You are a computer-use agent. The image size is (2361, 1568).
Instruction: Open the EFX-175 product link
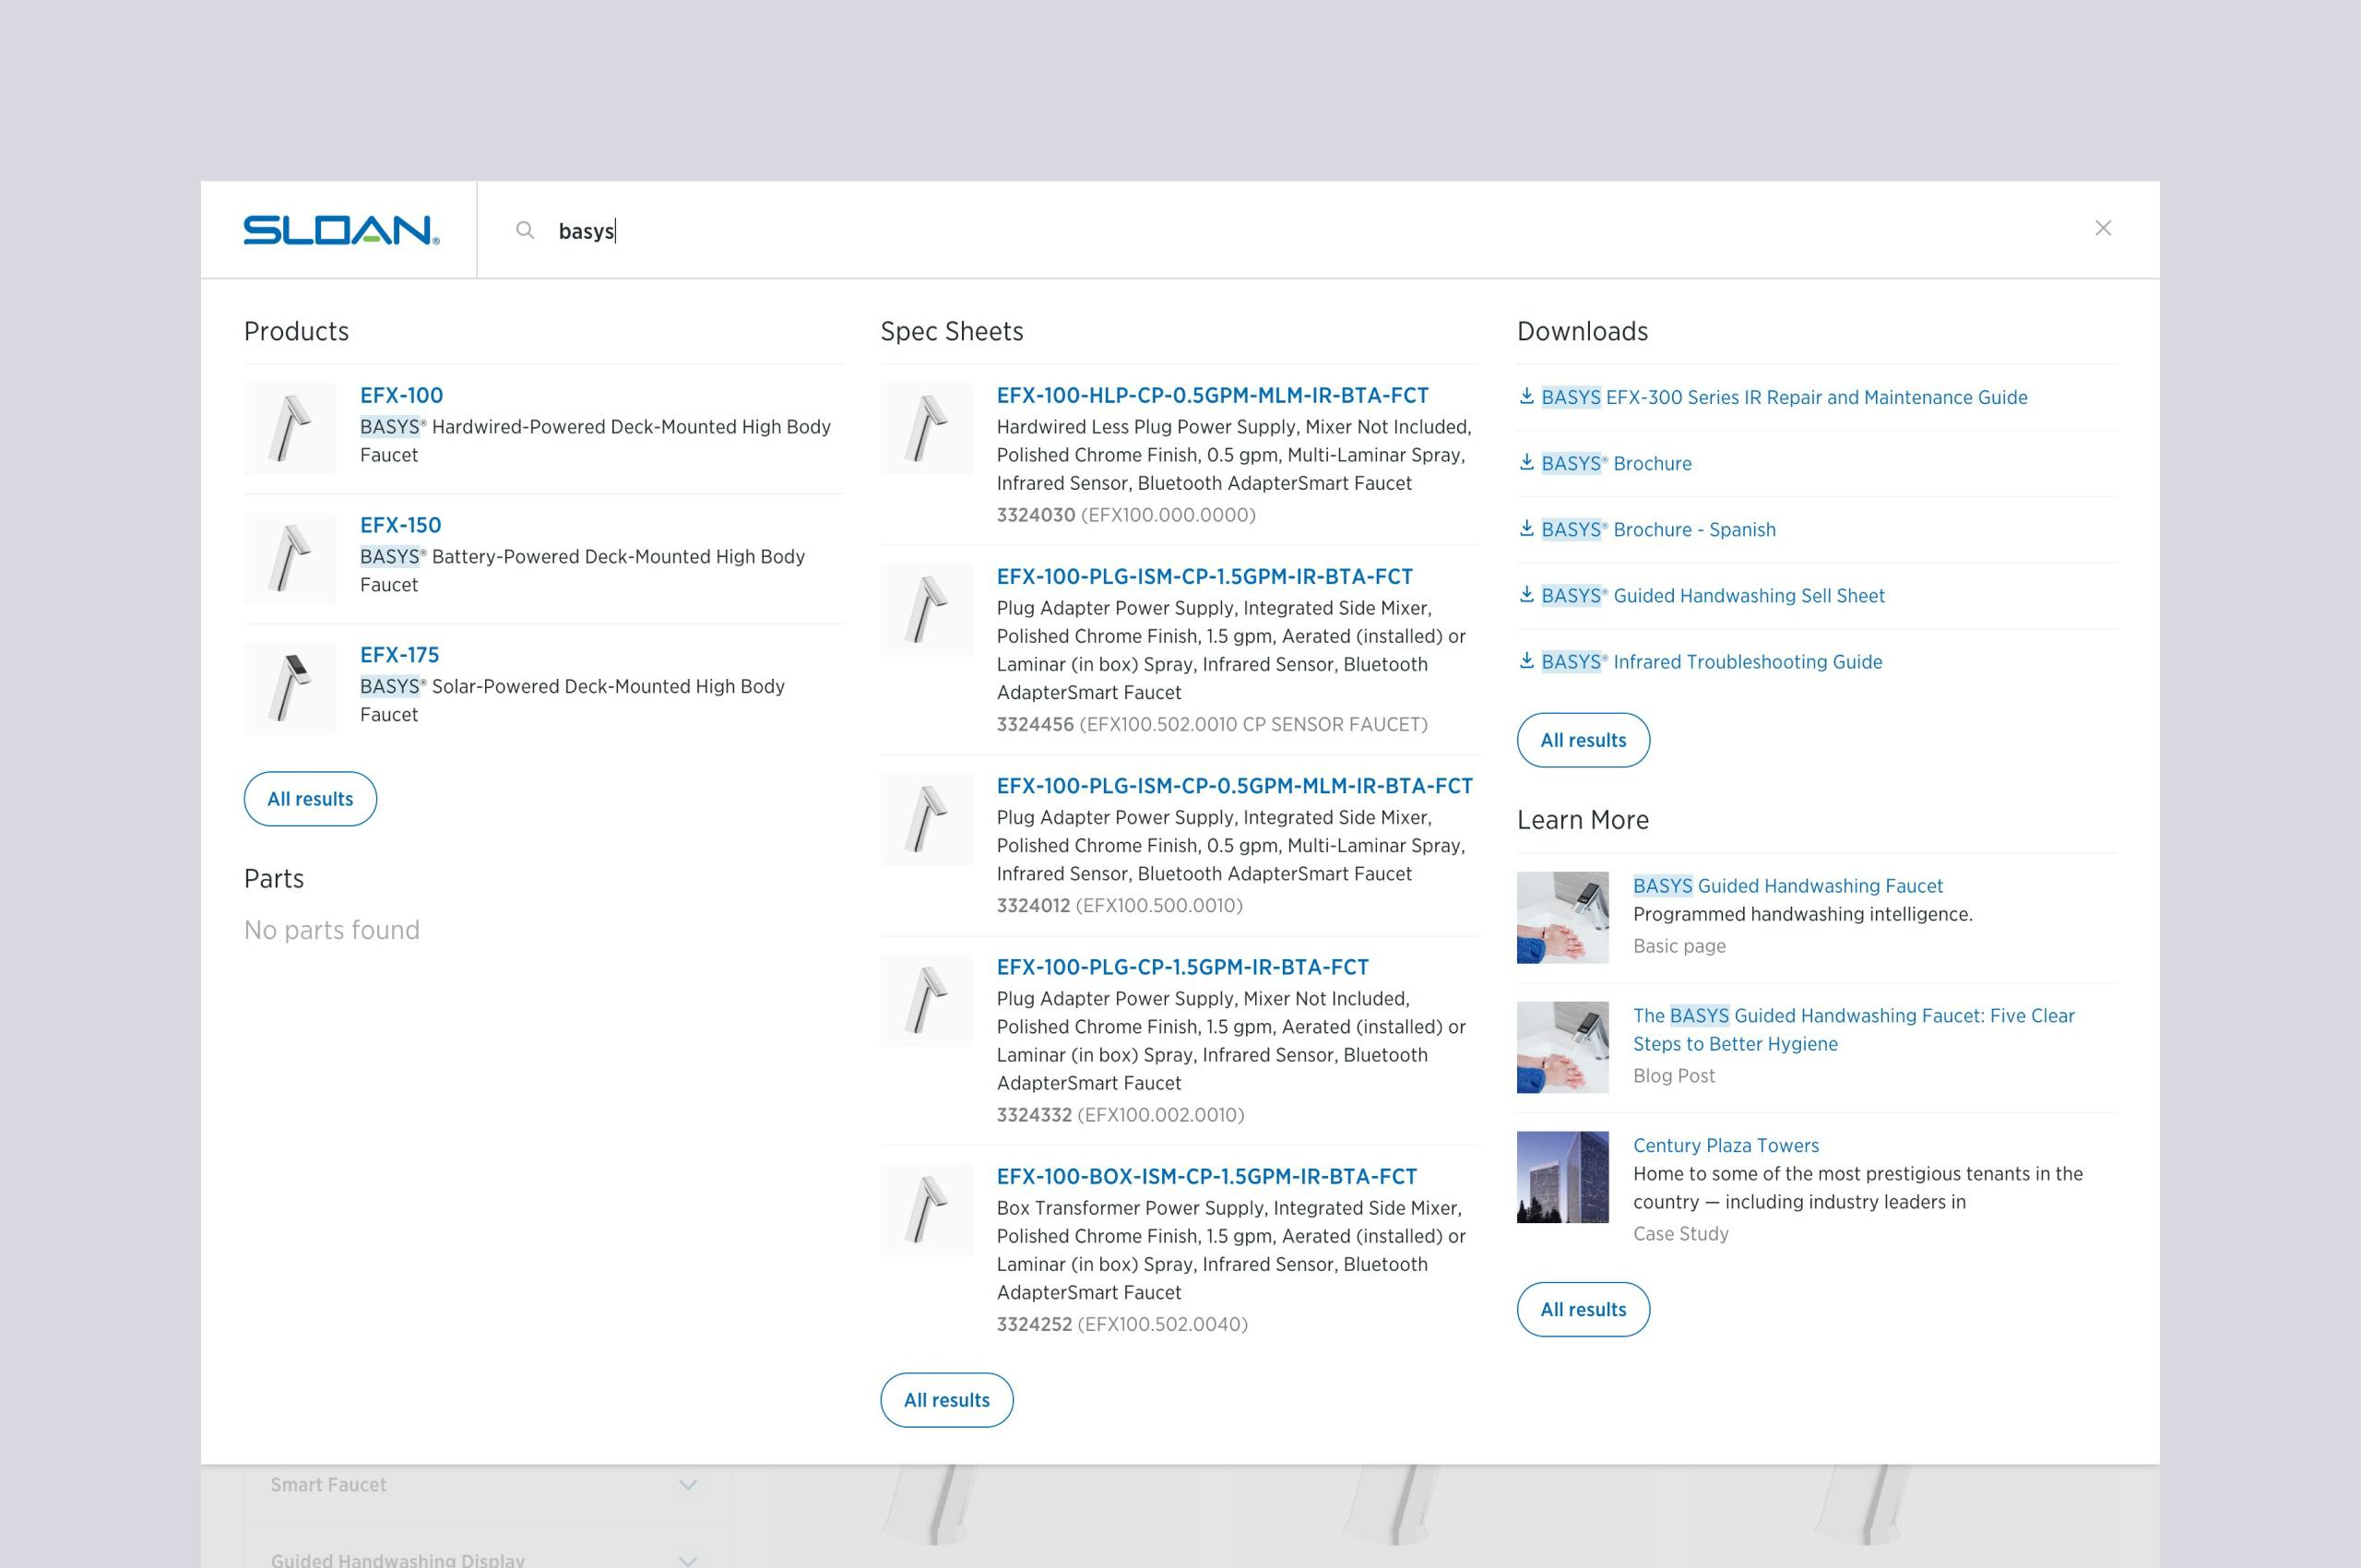(x=399, y=655)
